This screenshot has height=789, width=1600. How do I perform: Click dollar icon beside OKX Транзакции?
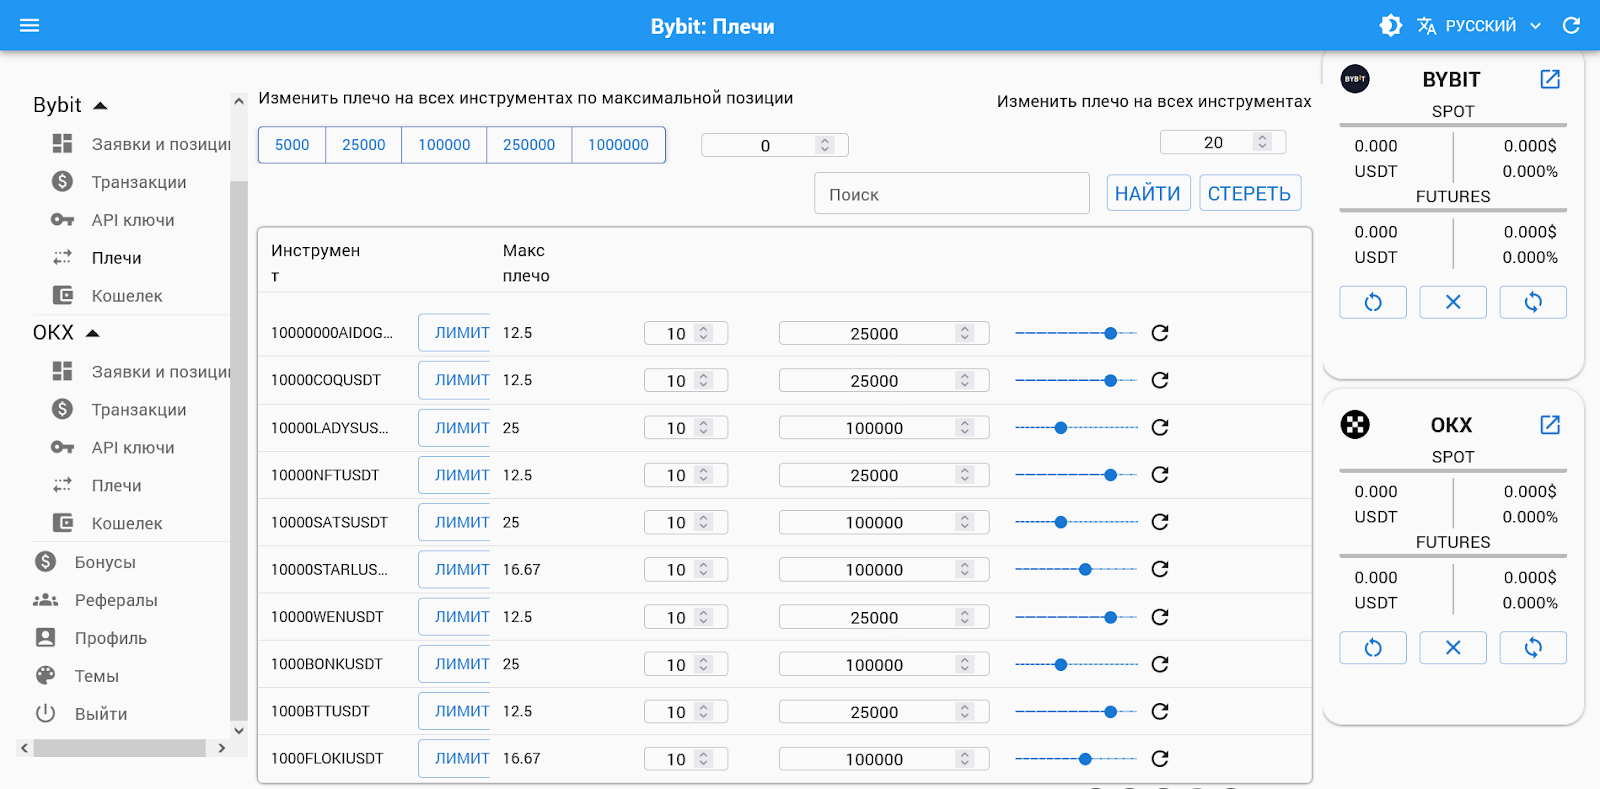(62, 409)
